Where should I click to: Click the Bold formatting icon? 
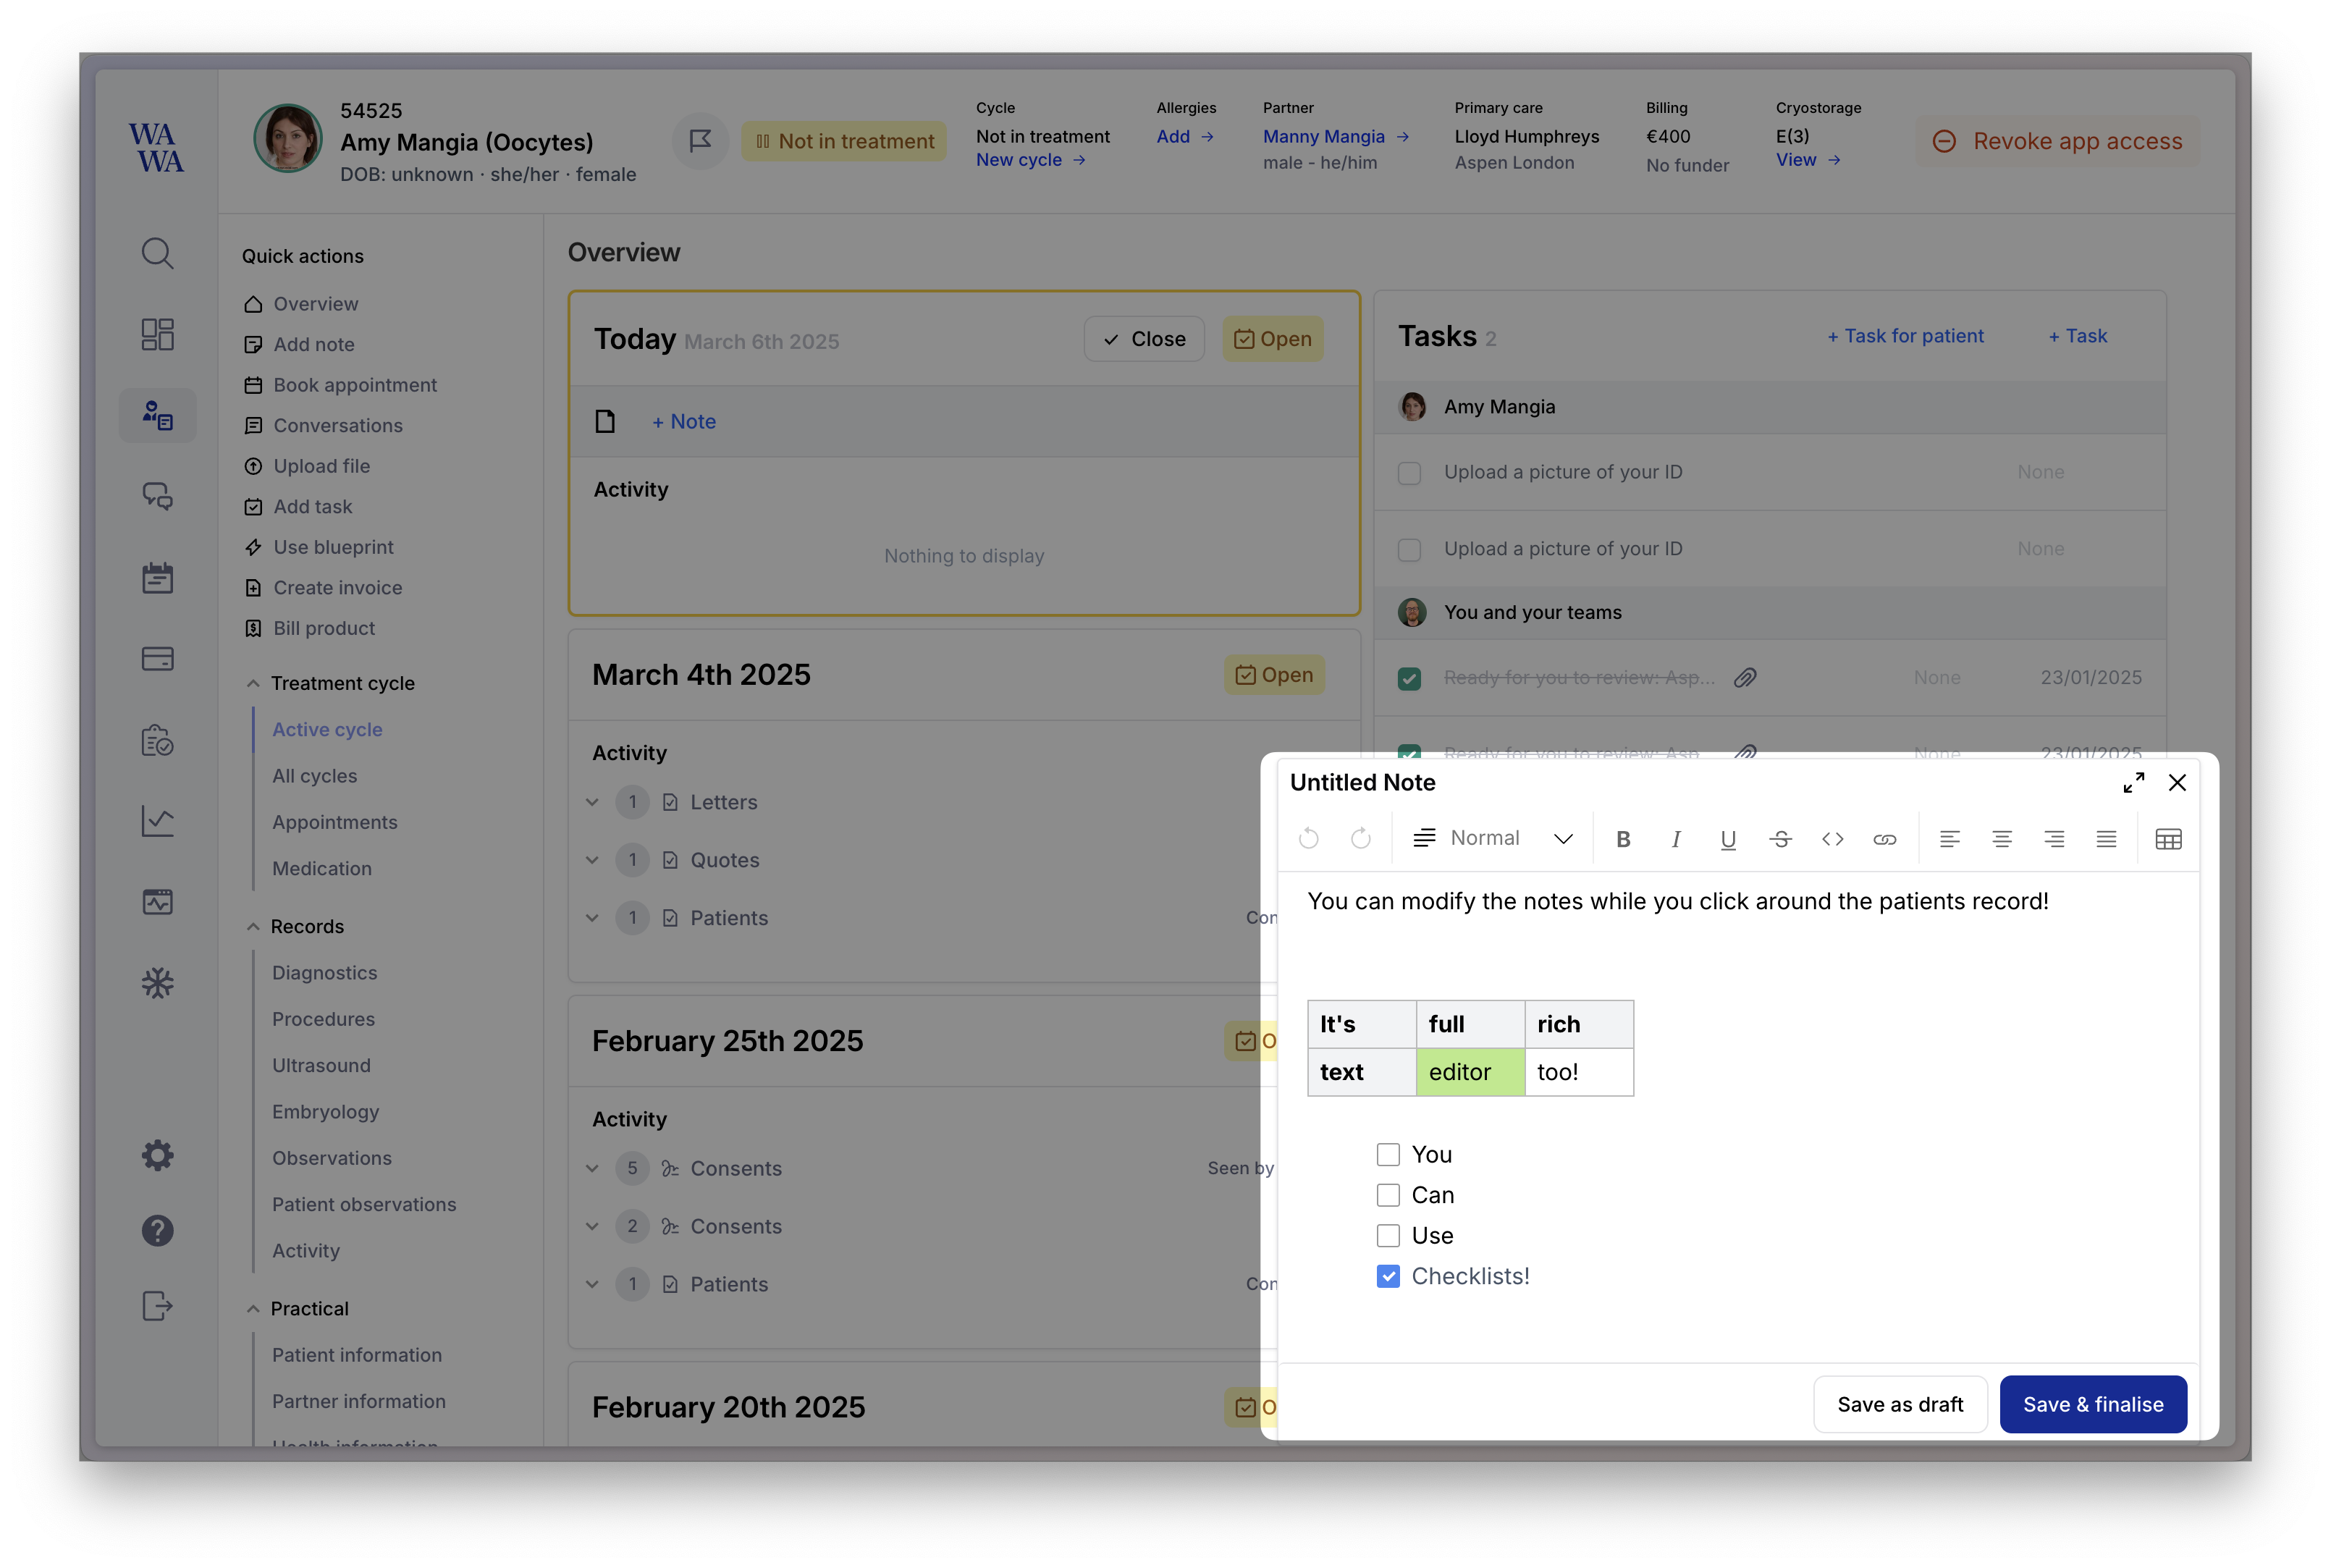click(1623, 839)
